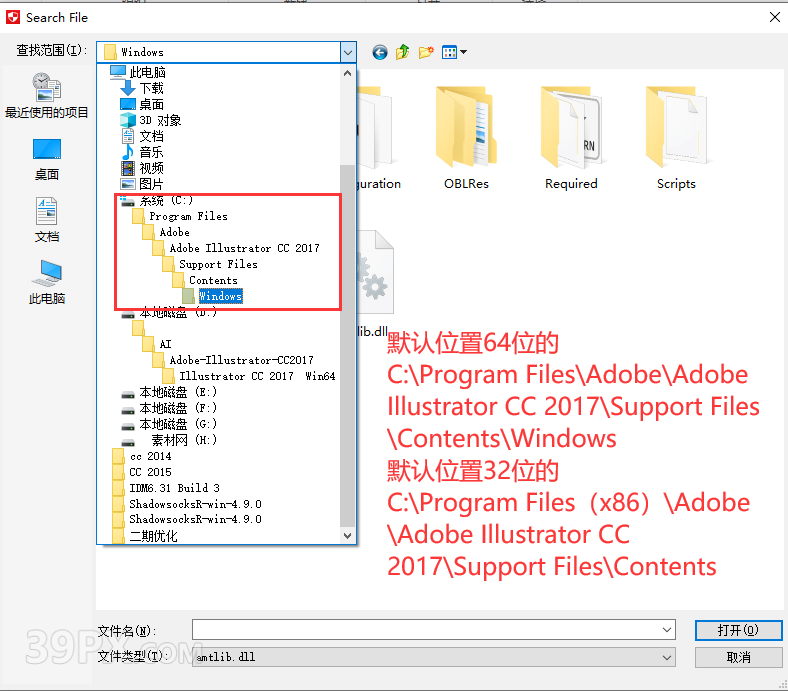Open Recent Items (最近使用的项目) in sidebar

pyautogui.click(x=47, y=96)
